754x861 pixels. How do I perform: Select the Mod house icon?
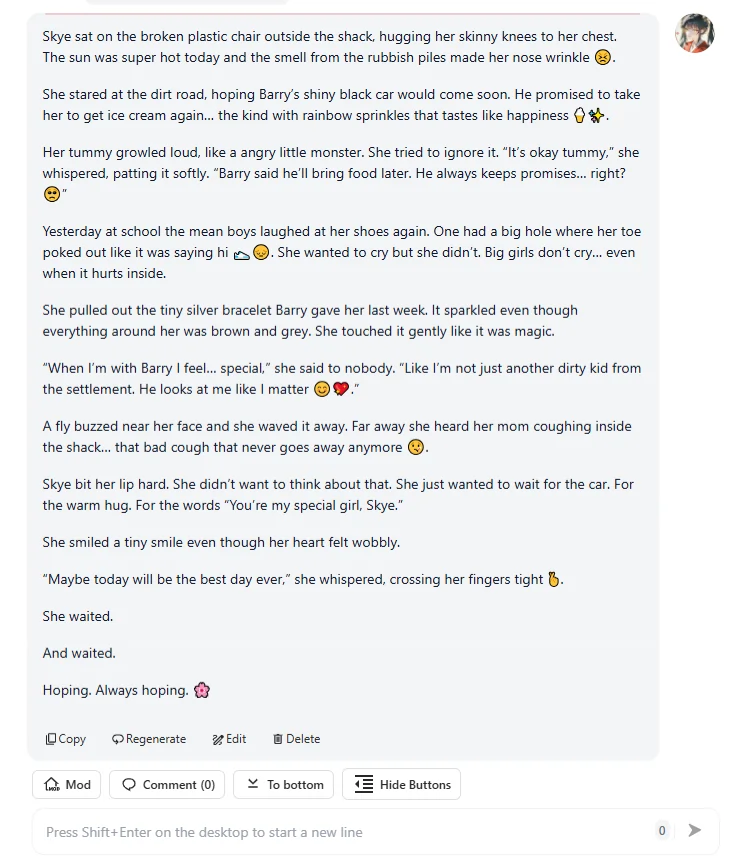click(52, 784)
